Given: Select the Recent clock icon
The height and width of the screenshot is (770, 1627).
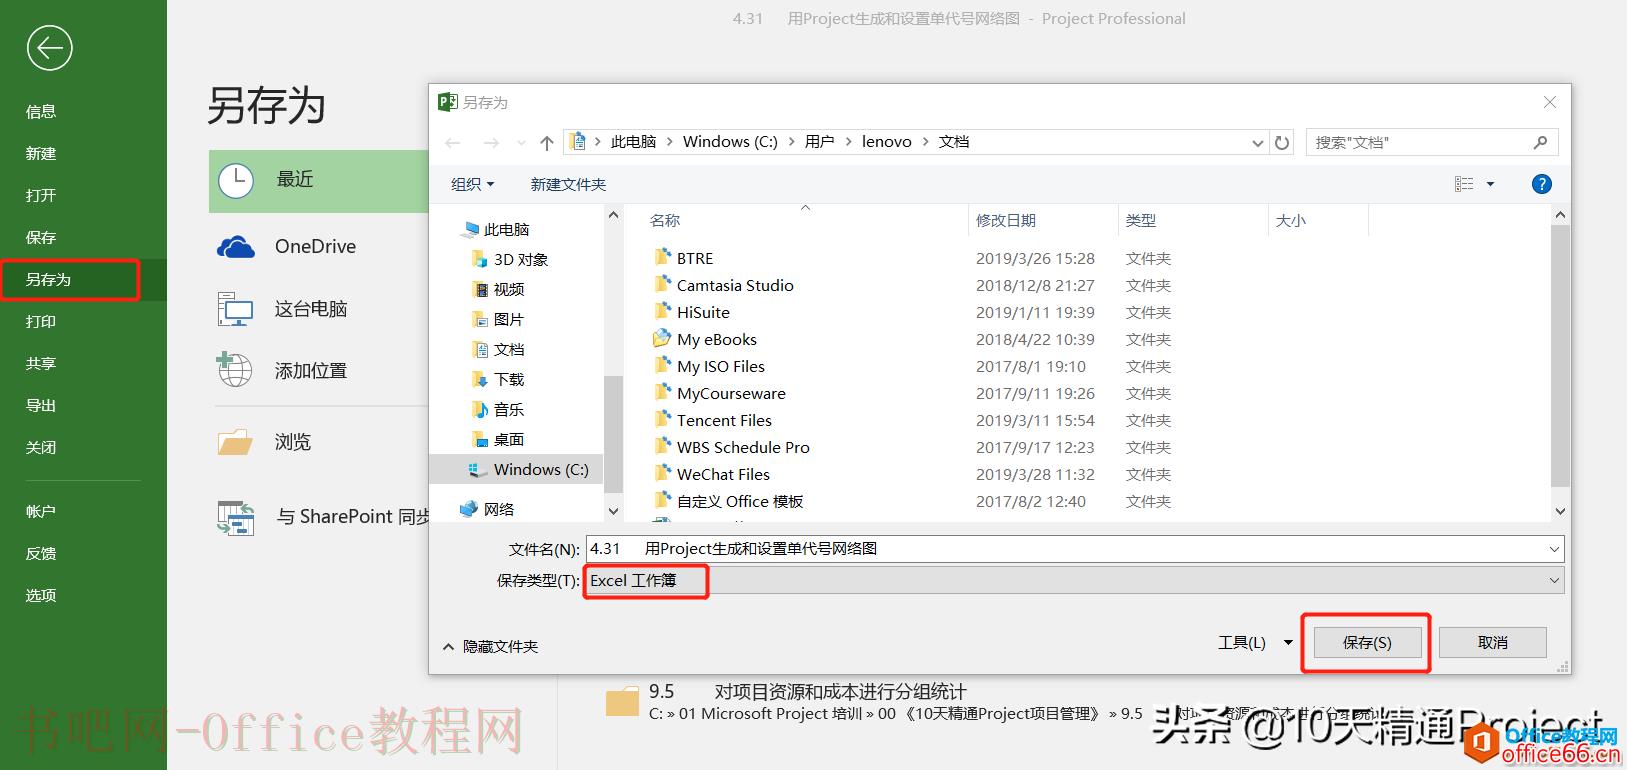Looking at the screenshot, I should click(x=236, y=181).
